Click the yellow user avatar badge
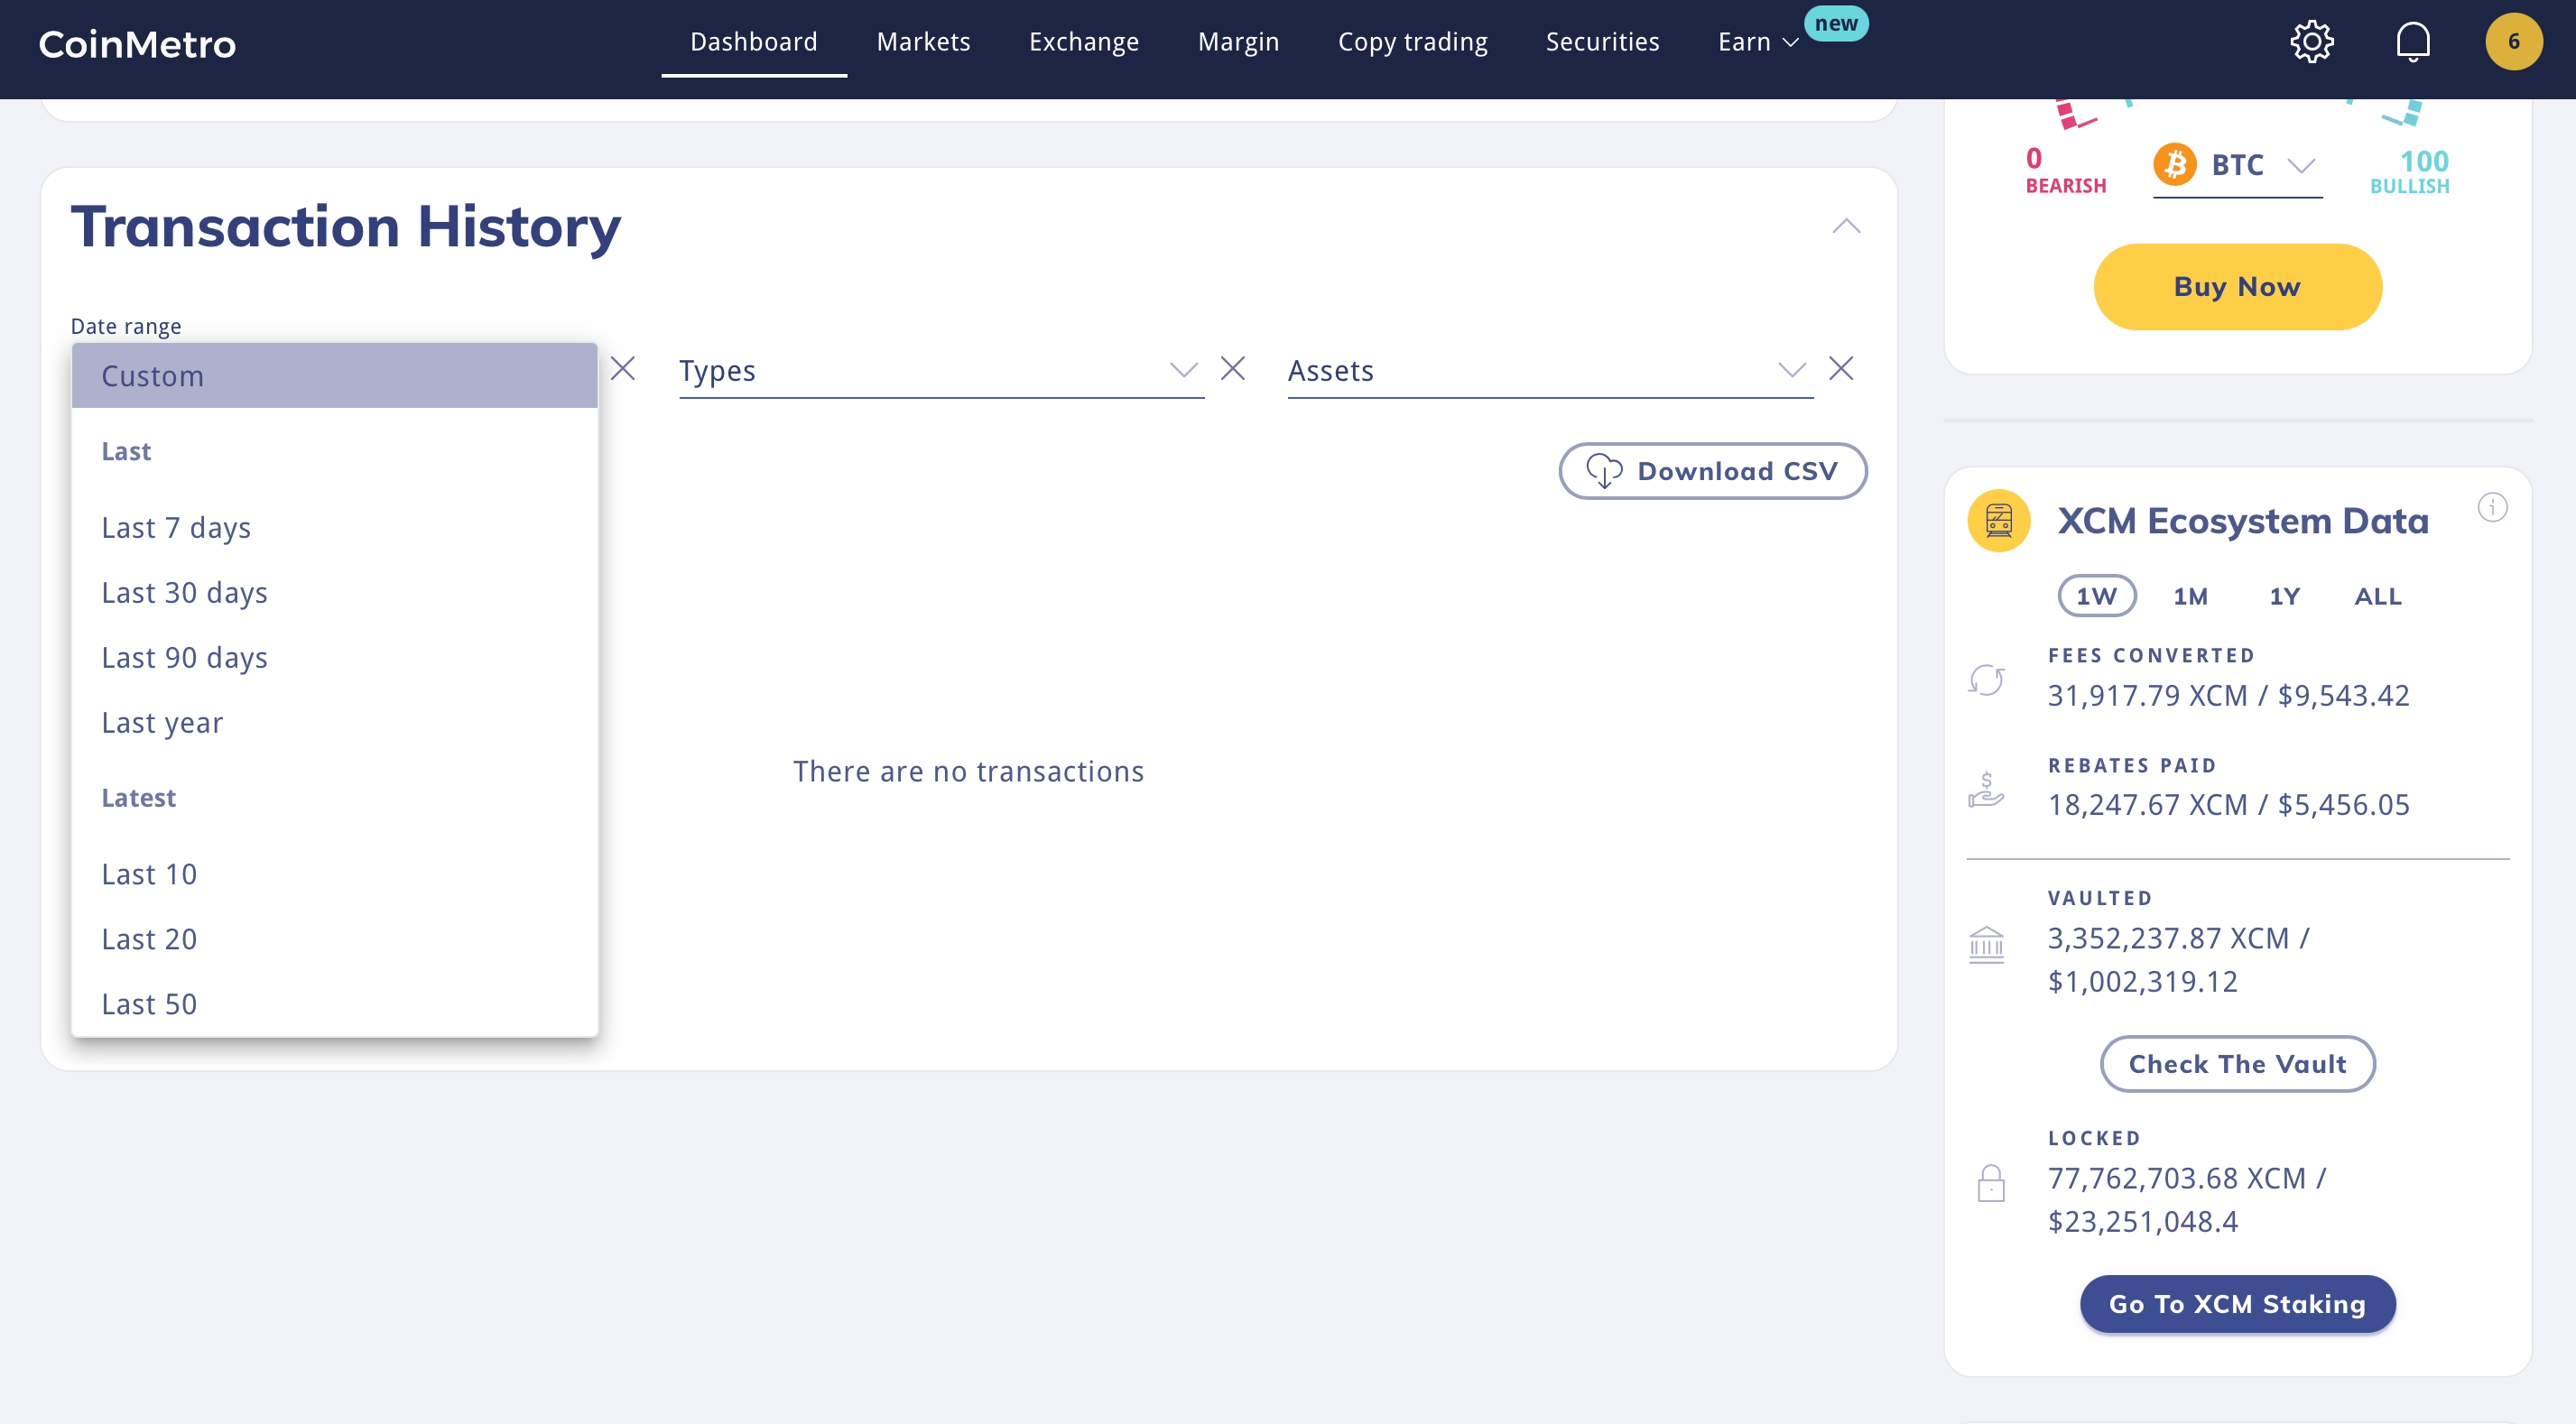Viewport: 2576px width, 1424px height. click(2513, 42)
